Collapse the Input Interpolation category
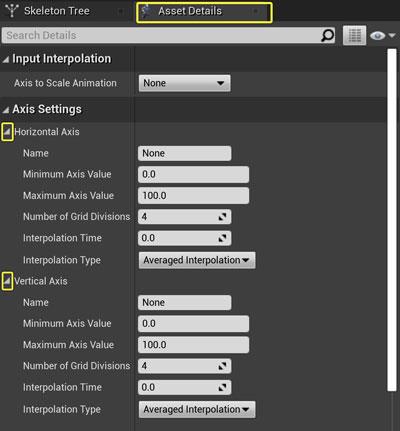This screenshot has height=431, width=400. point(6,59)
